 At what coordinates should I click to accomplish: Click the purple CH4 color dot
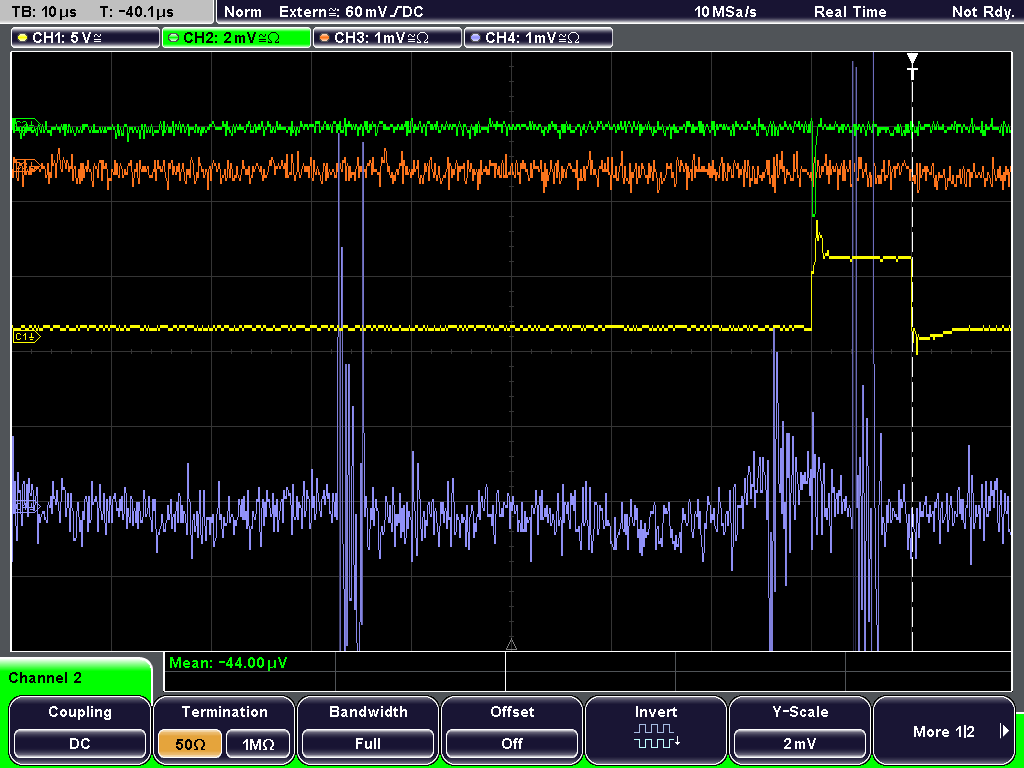(x=475, y=38)
